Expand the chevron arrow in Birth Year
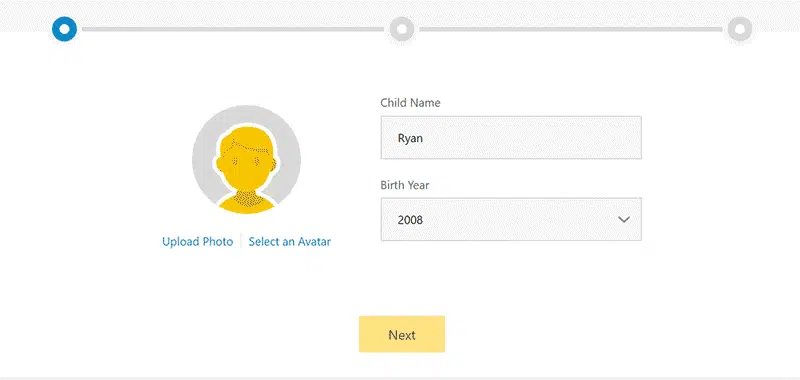This screenshot has height=380, width=800. click(623, 220)
